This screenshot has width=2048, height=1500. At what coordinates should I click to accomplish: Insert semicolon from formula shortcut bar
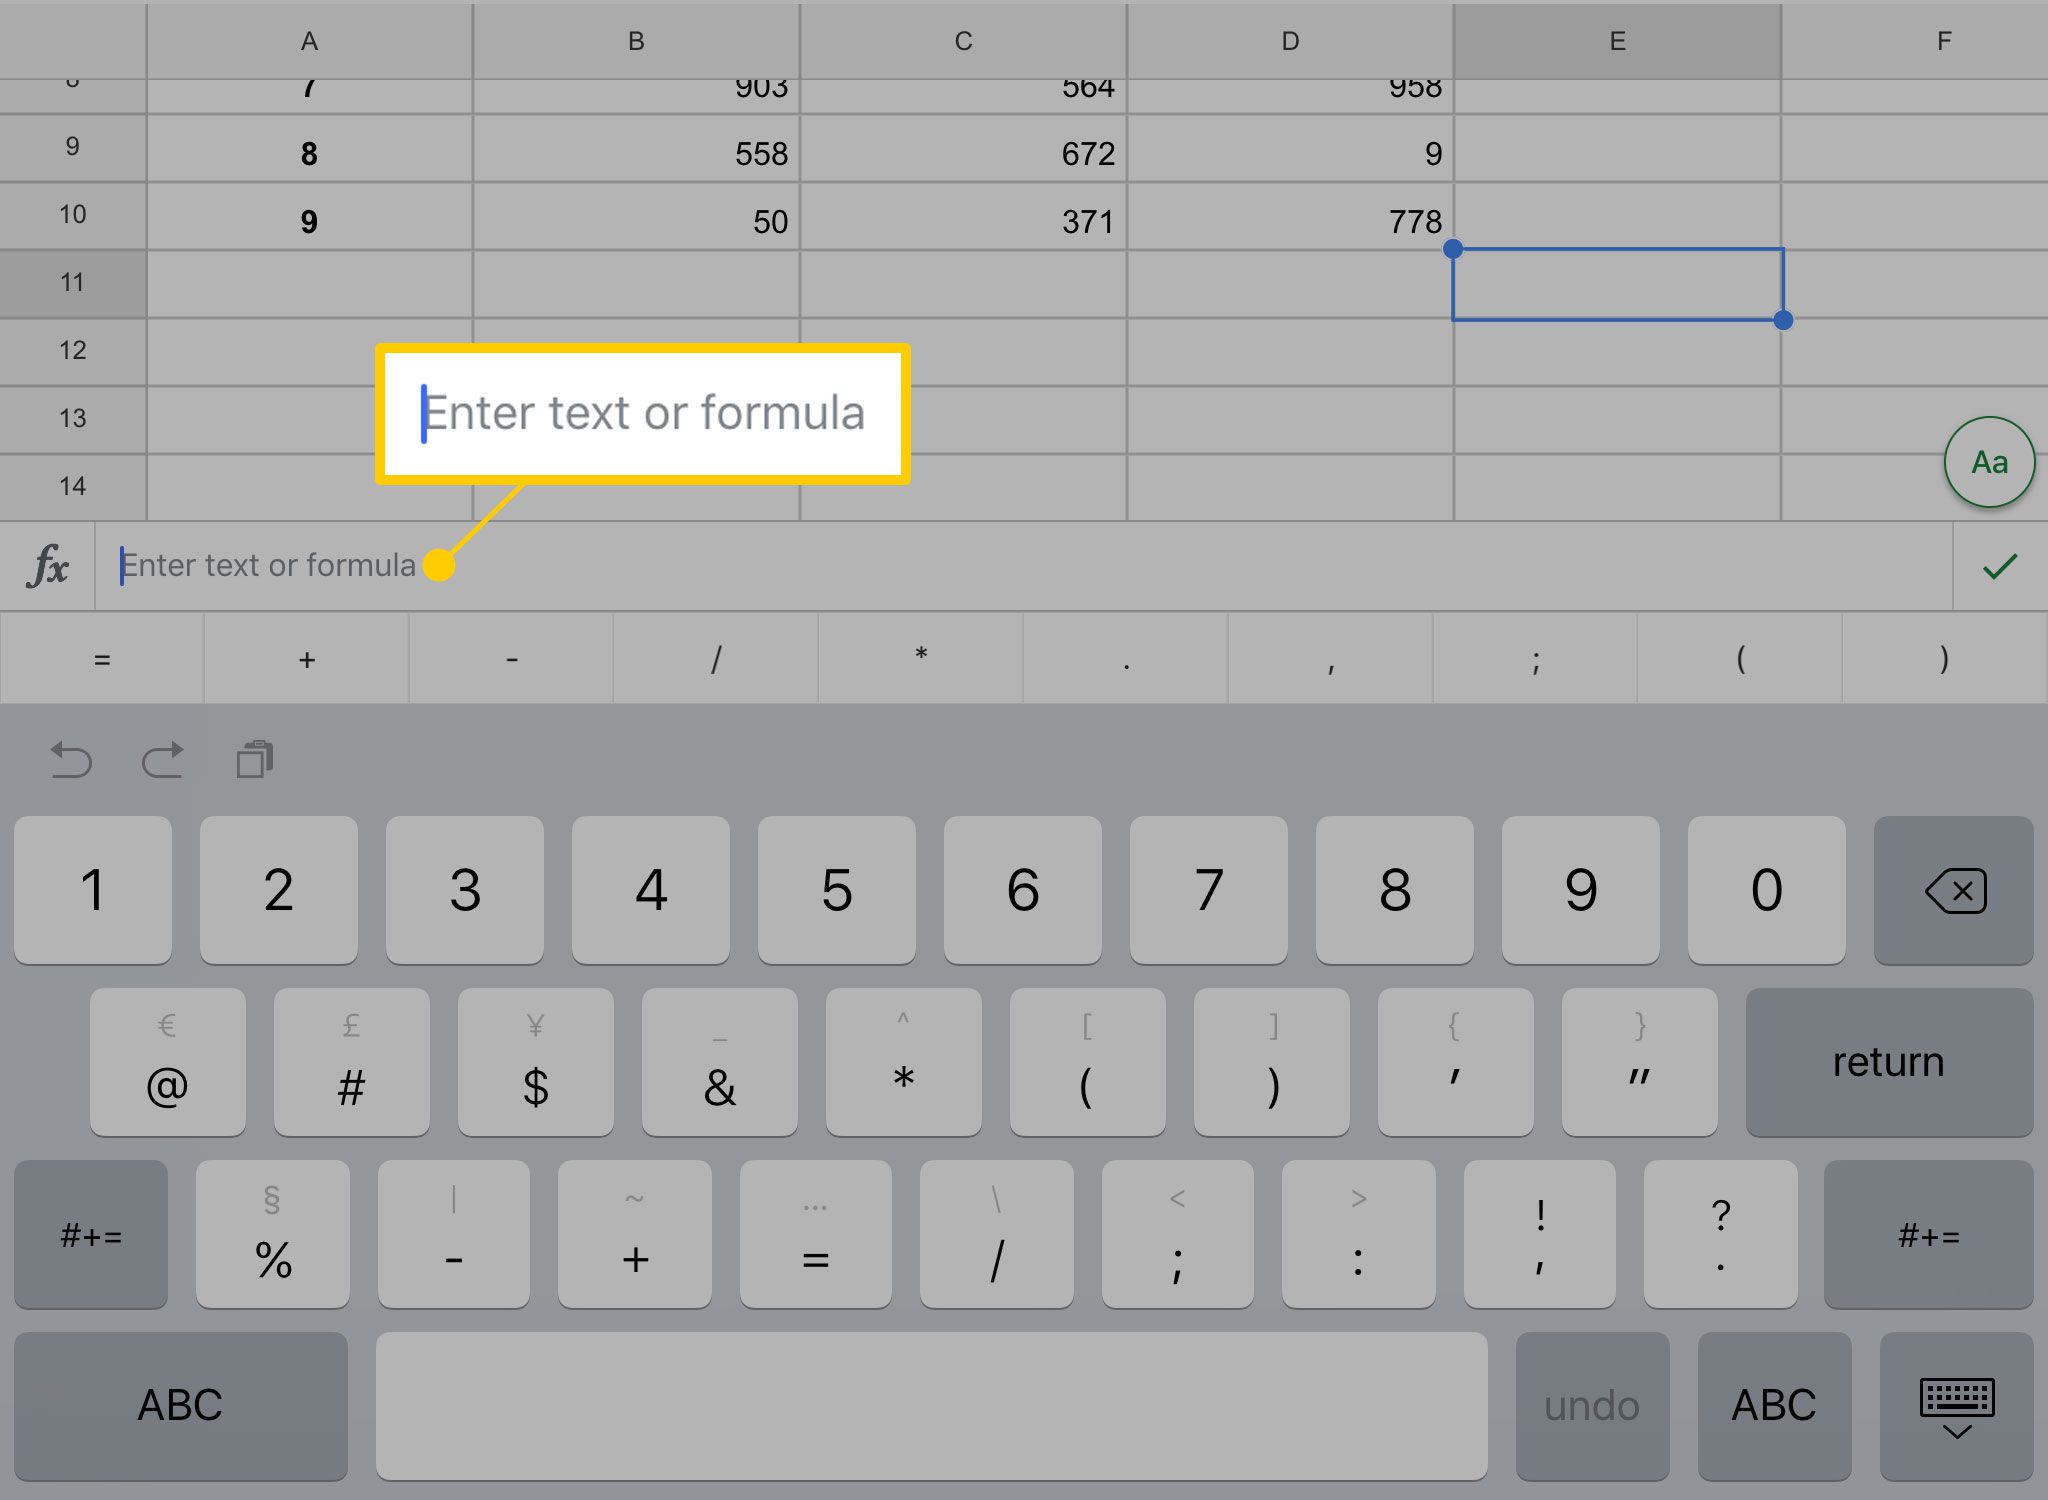pos(1536,659)
